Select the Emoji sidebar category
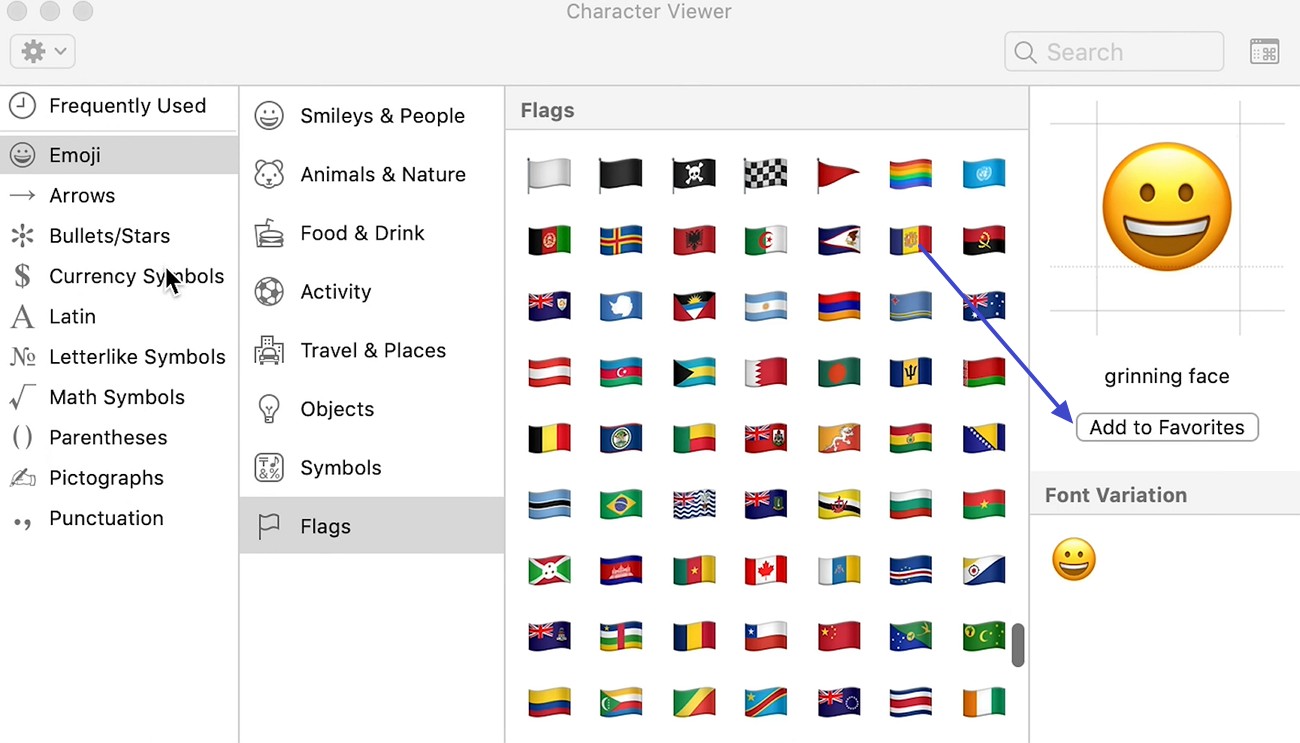 [x=119, y=155]
